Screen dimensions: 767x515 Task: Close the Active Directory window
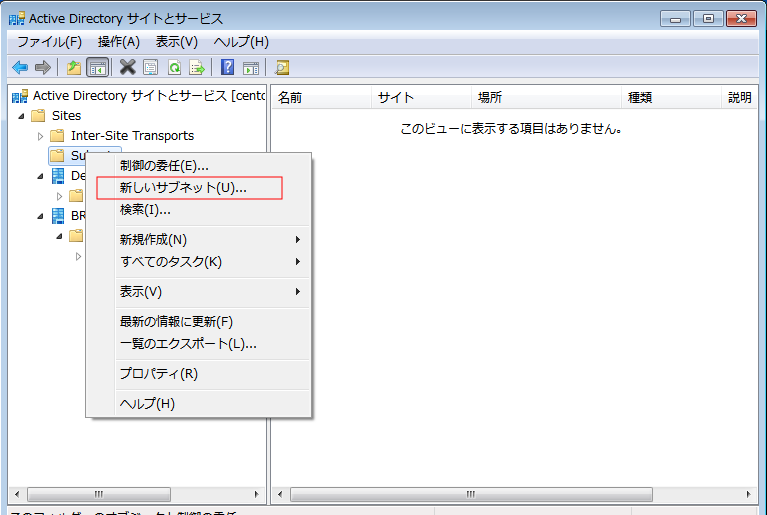741,19
